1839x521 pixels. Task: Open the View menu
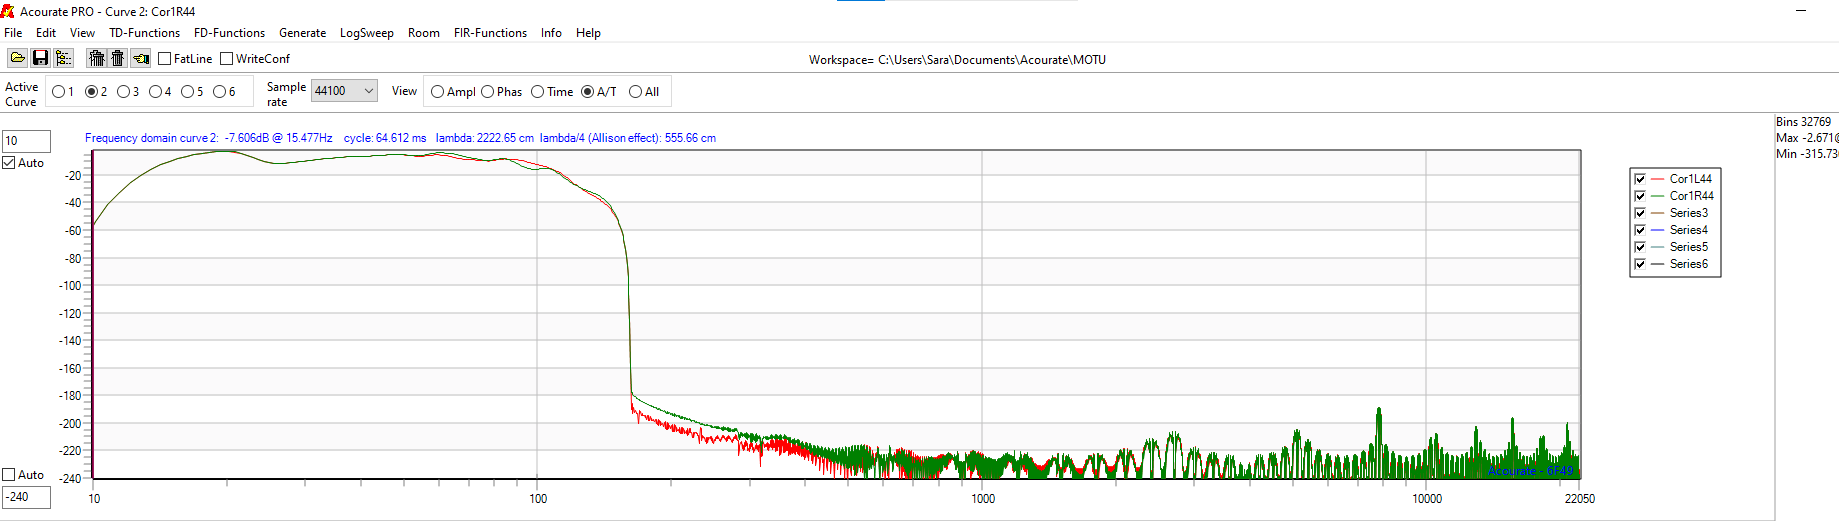[x=83, y=33]
